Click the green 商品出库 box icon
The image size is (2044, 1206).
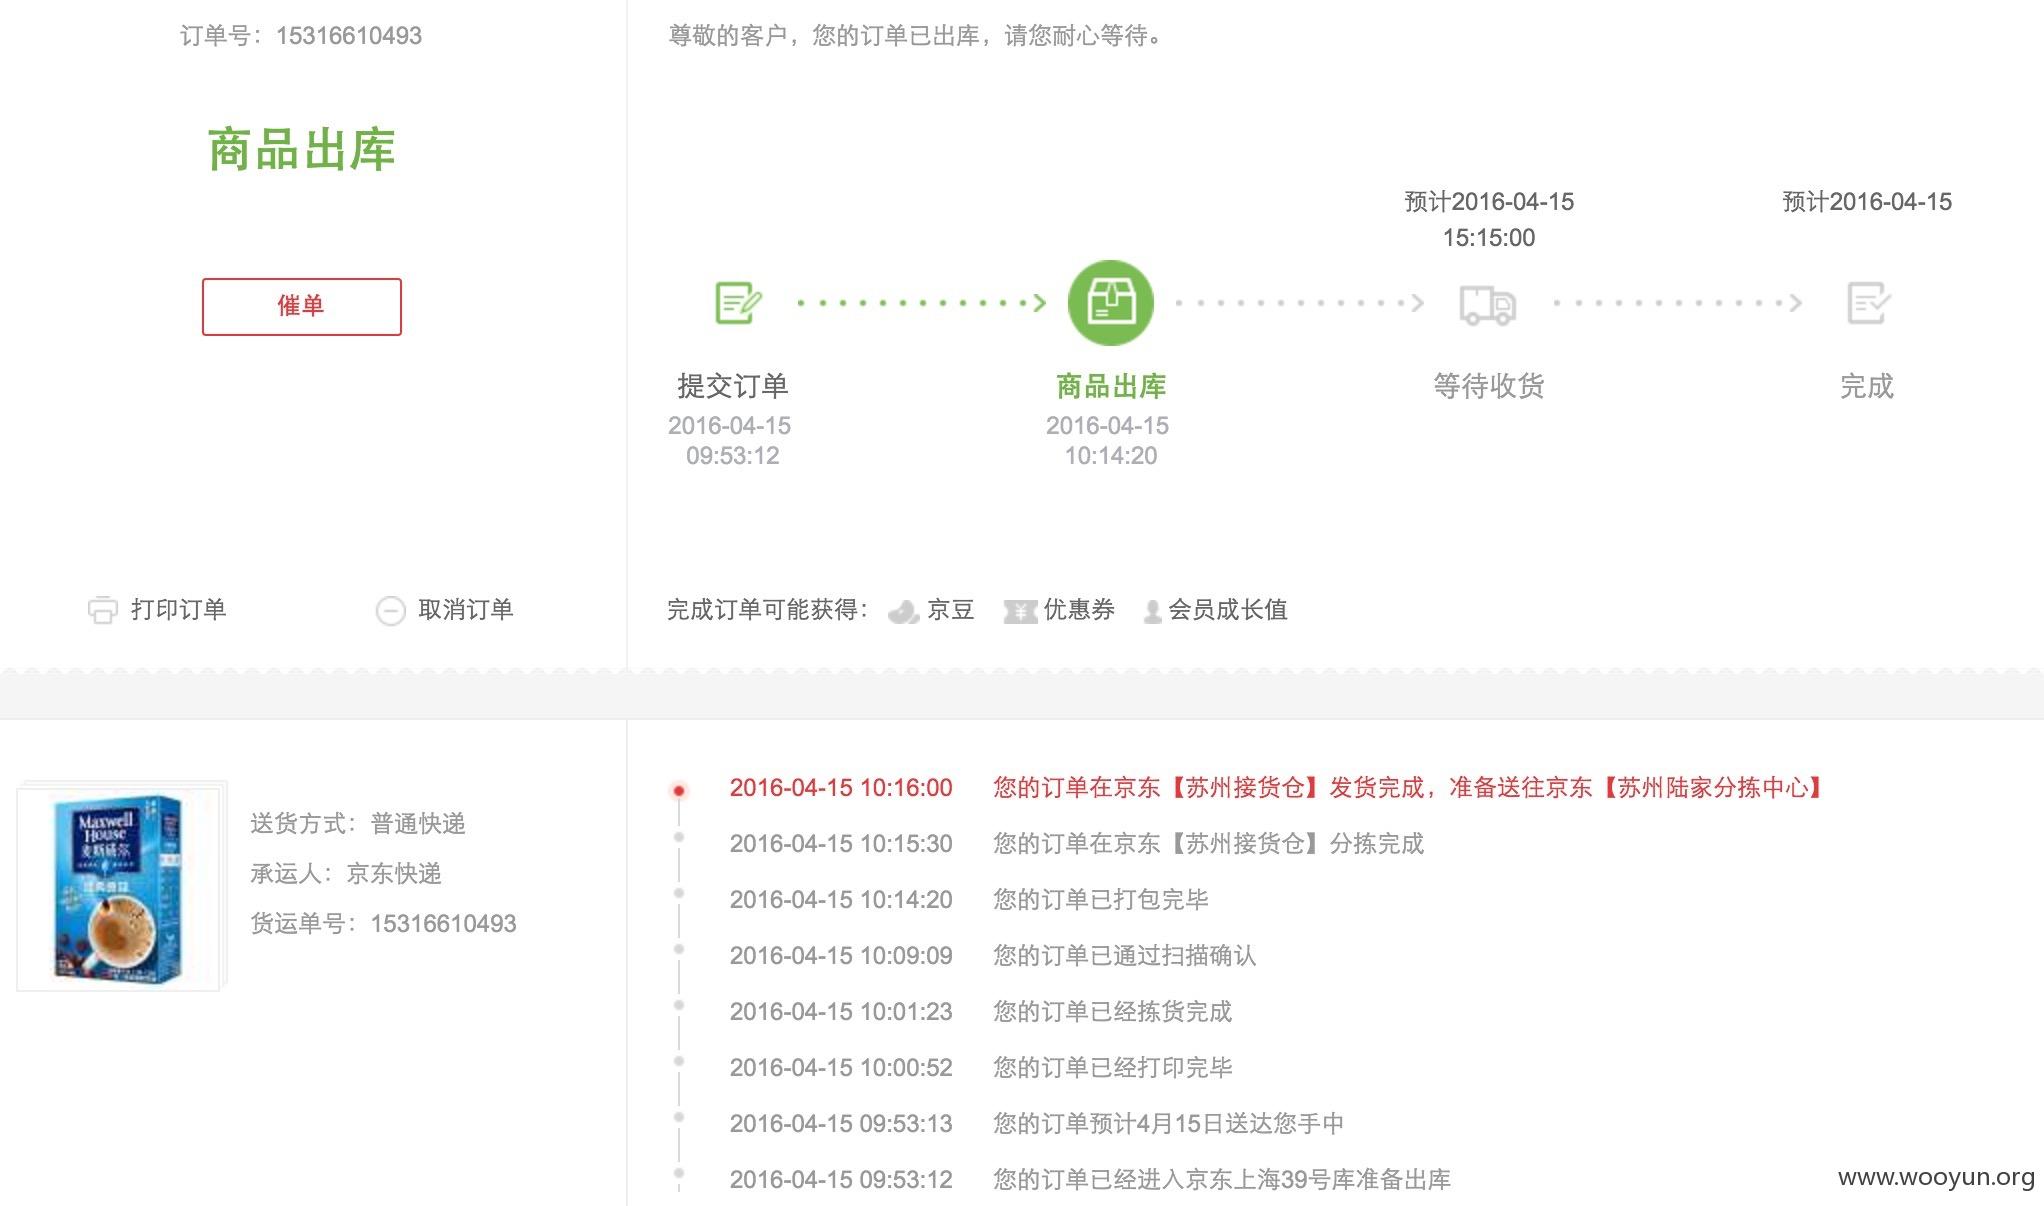pyautogui.click(x=1111, y=303)
